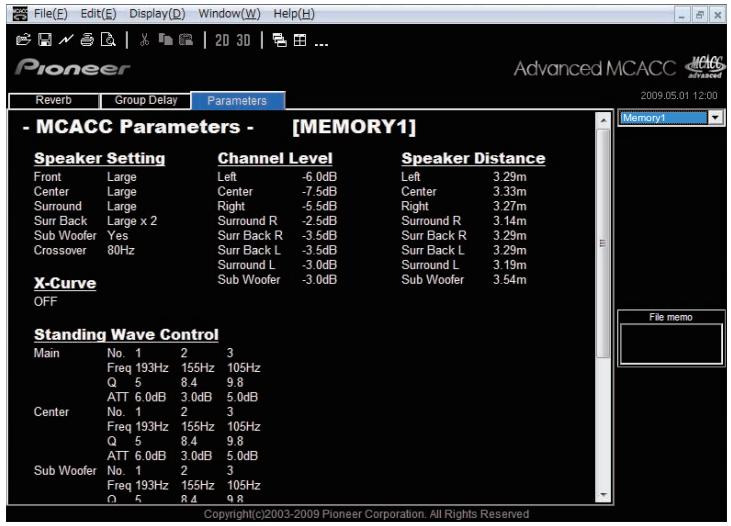Click the Speaker Distance heading
This screenshot has height=526, width=731.
tap(473, 158)
